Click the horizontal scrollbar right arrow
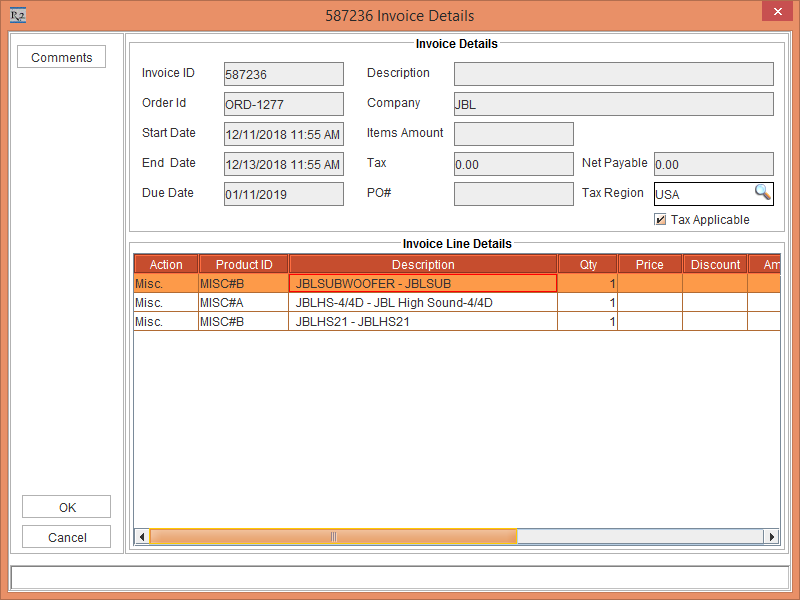The width and height of the screenshot is (800, 600). [x=771, y=537]
